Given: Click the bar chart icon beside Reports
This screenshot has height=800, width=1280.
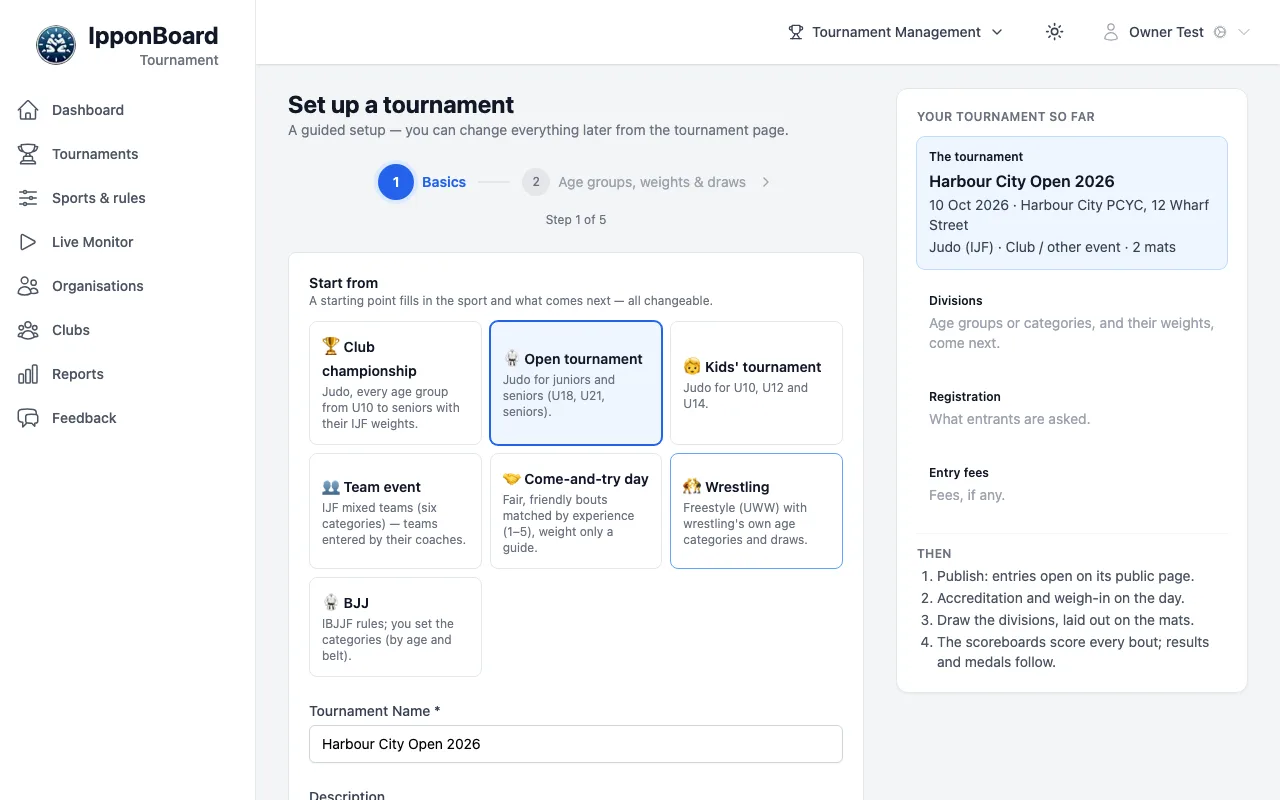Looking at the screenshot, I should click(28, 374).
